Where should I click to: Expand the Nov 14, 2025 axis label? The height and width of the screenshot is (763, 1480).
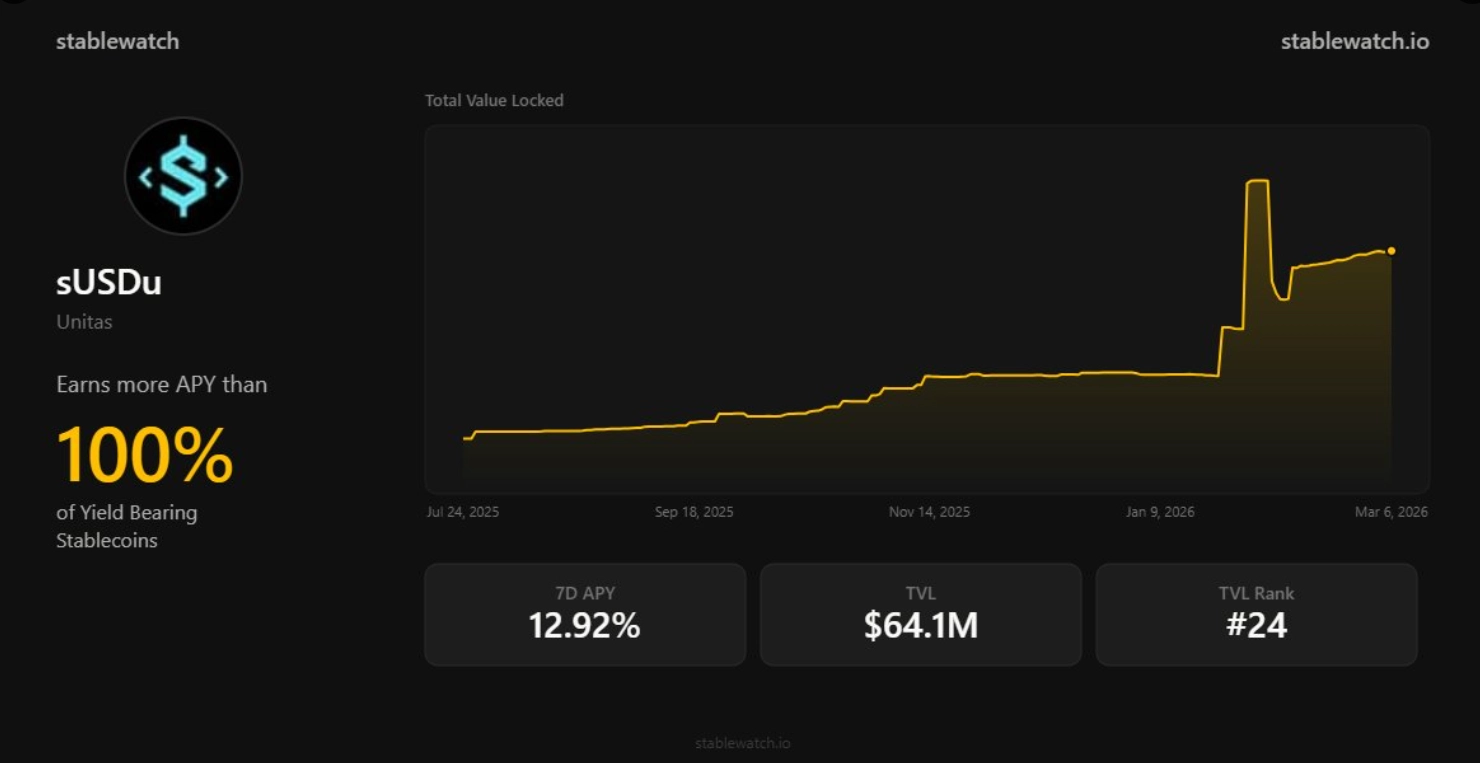(929, 511)
